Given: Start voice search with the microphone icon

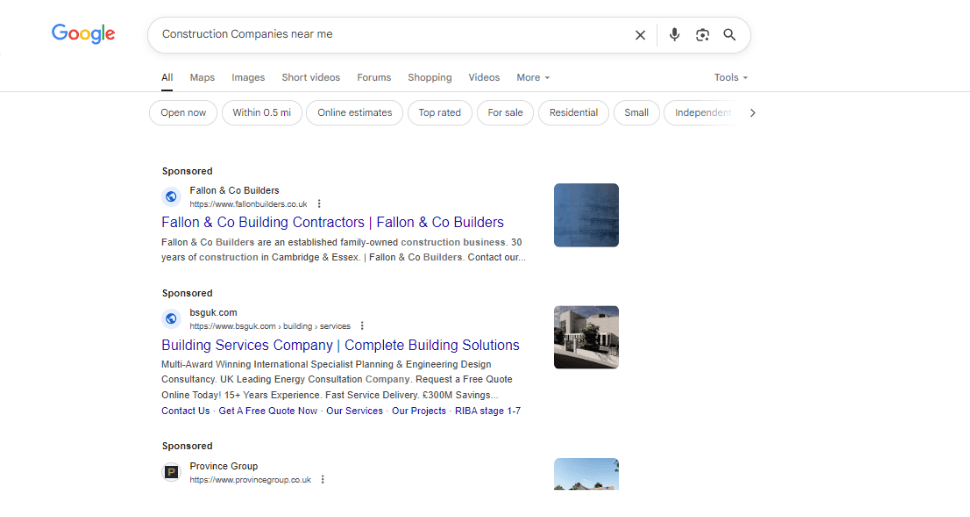Looking at the screenshot, I should (674, 35).
